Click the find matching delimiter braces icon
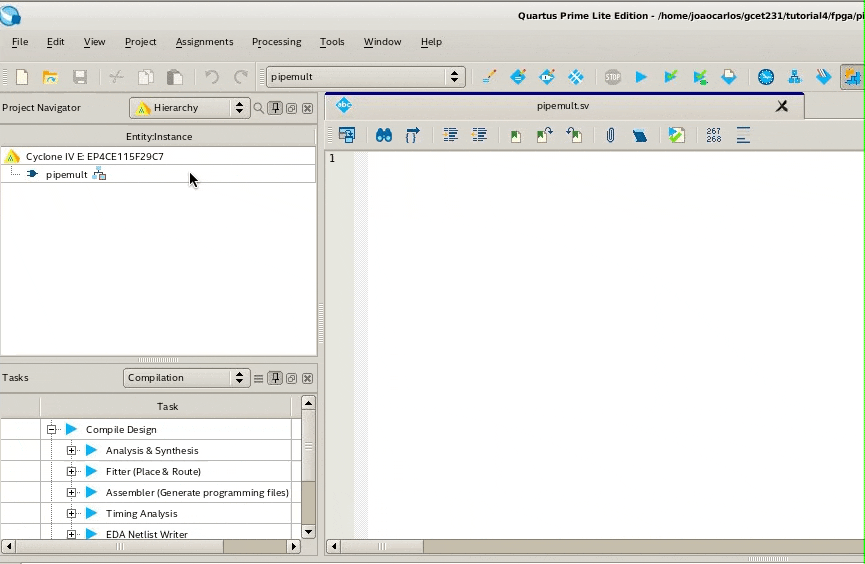The width and height of the screenshot is (865, 564). coord(413,135)
